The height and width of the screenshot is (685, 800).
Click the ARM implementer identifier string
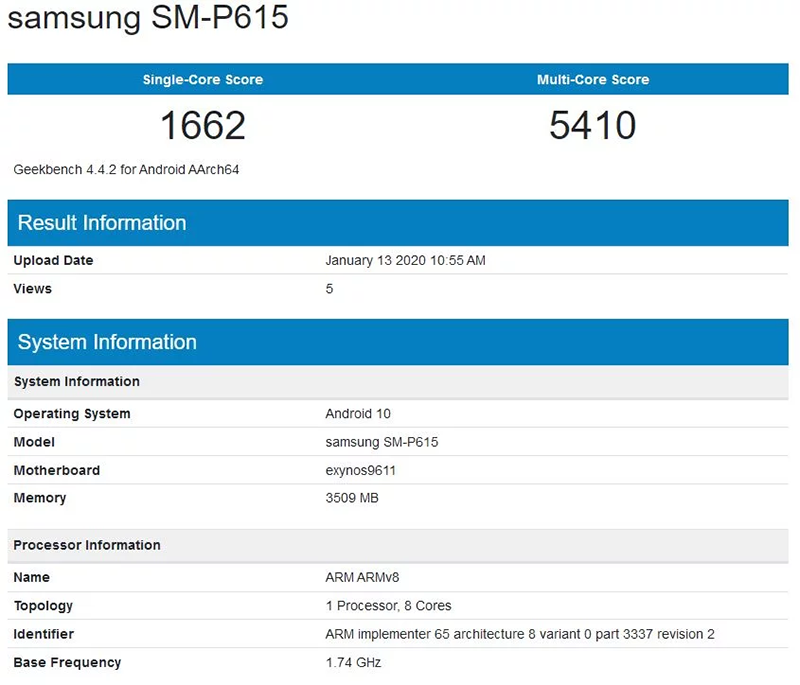(x=519, y=634)
